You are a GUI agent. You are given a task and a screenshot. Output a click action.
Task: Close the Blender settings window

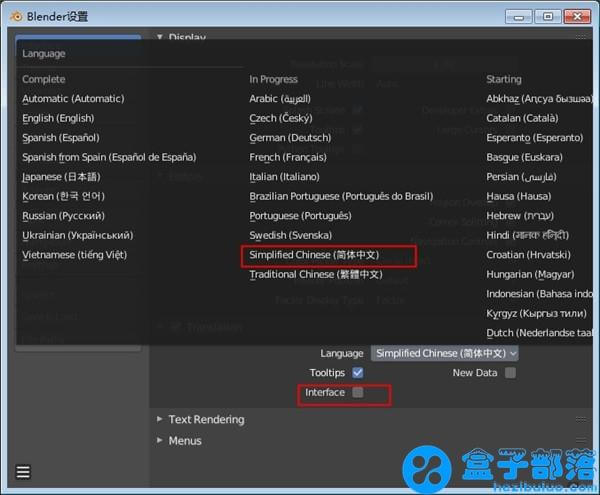click(x=577, y=17)
